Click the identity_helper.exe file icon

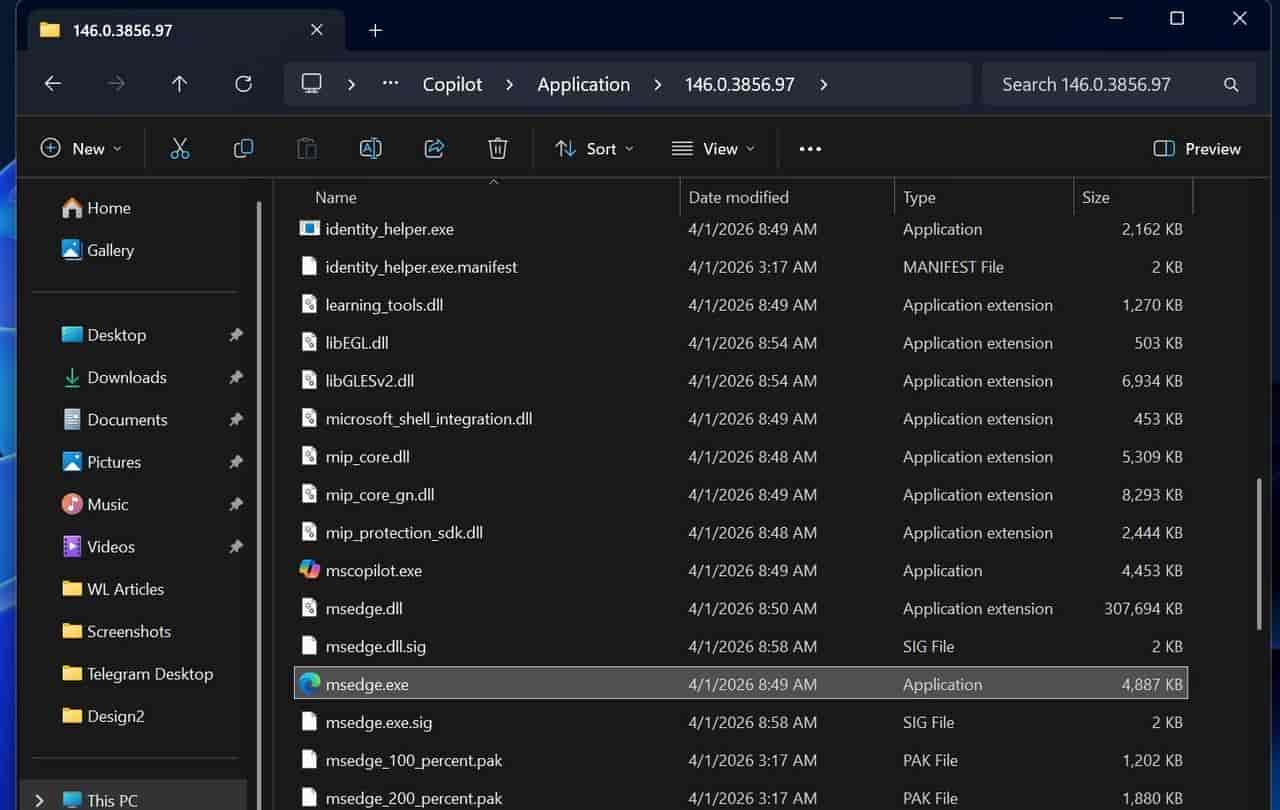tap(310, 229)
